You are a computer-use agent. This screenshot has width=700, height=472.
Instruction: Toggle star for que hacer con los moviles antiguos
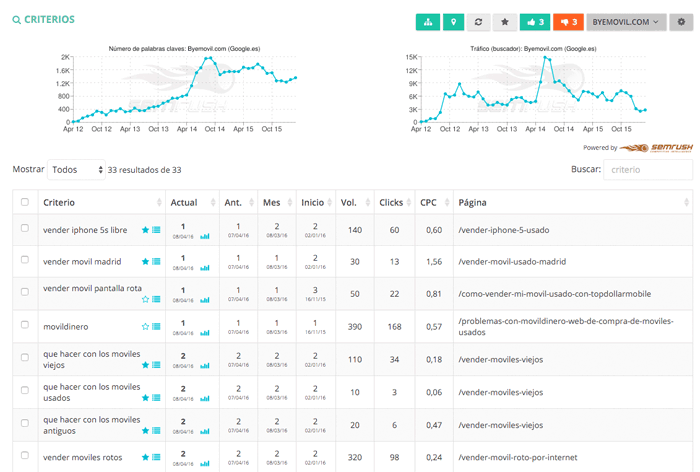(145, 430)
